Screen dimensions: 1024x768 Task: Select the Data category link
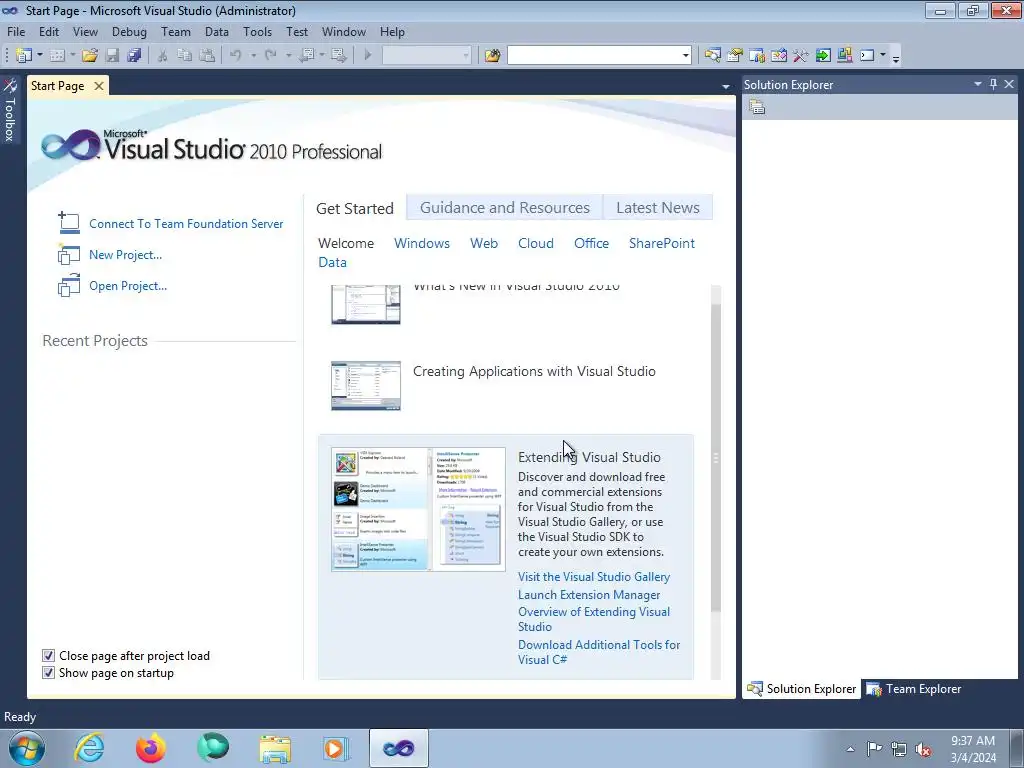332,262
